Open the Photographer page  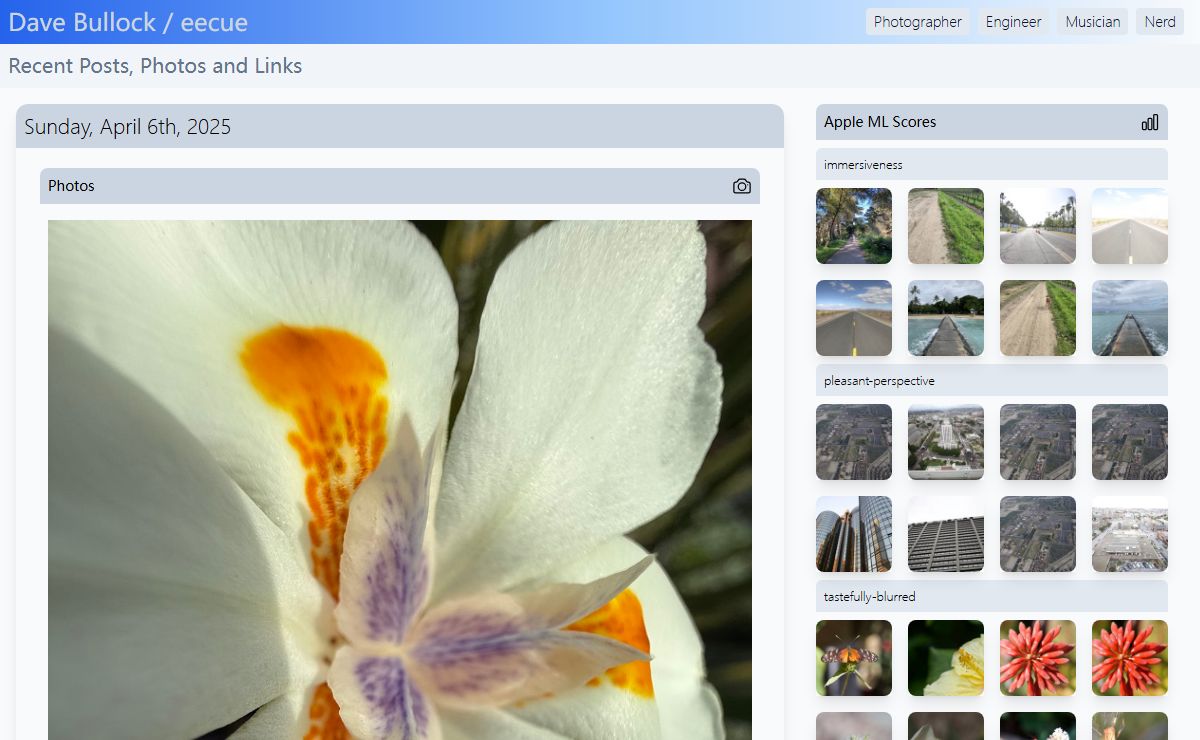pyautogui.click(x=918, y=22)
